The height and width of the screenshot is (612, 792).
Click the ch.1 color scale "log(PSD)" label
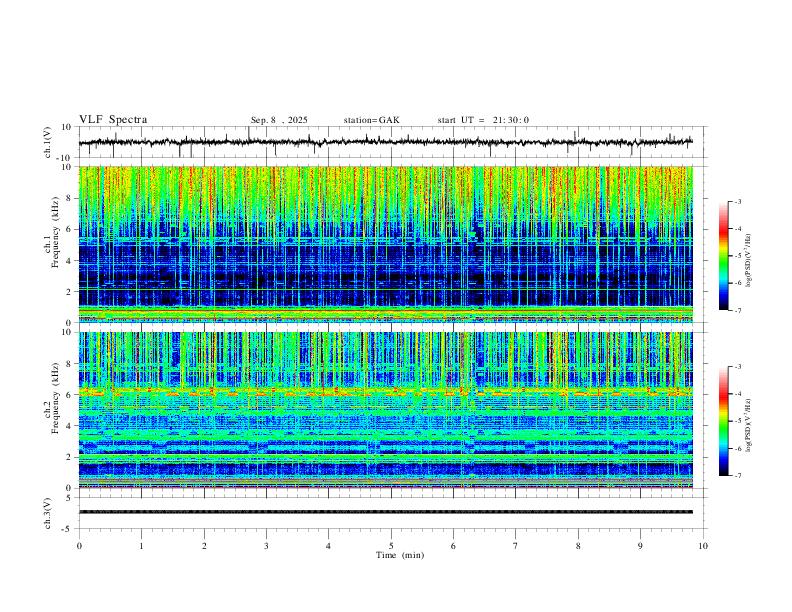pos(749,260)
